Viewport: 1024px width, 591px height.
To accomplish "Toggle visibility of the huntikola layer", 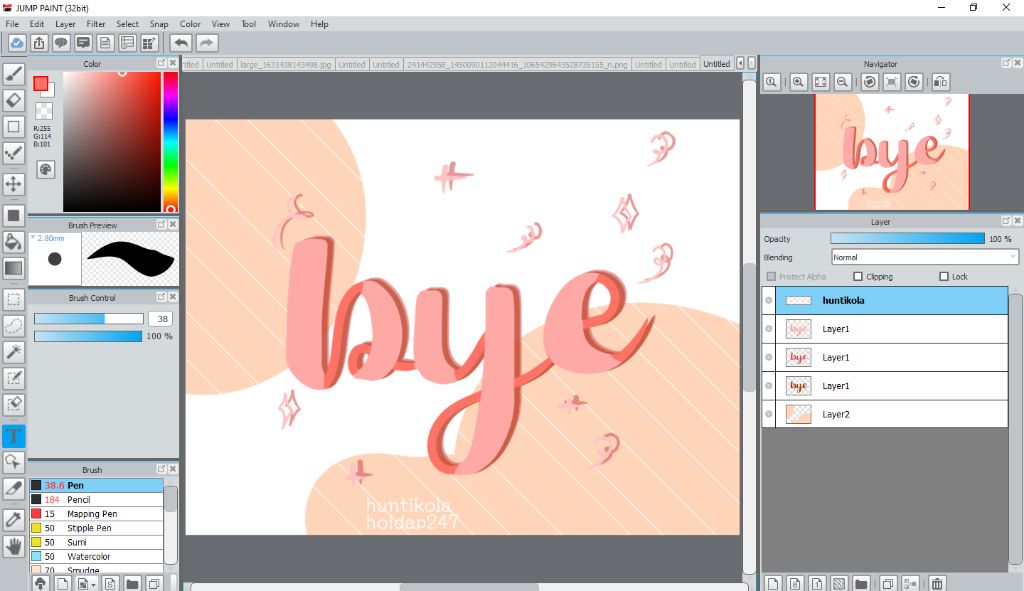I will tap(769, 300).
